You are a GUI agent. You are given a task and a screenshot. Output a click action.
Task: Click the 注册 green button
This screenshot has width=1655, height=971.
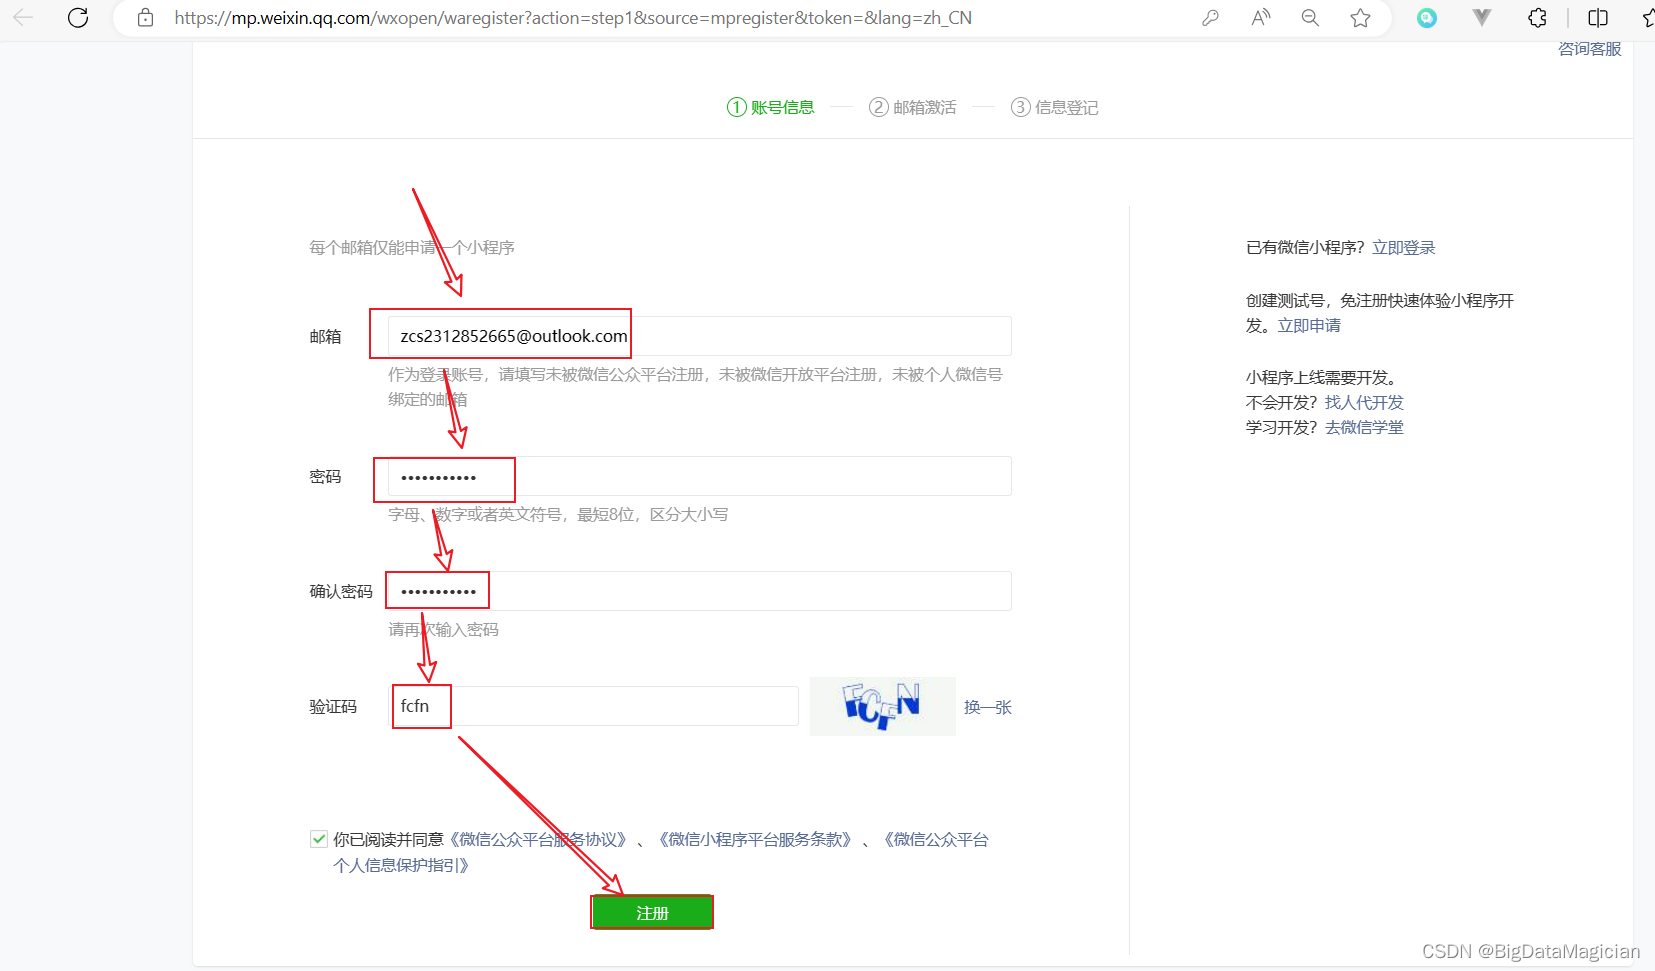[x=652, y=913]
